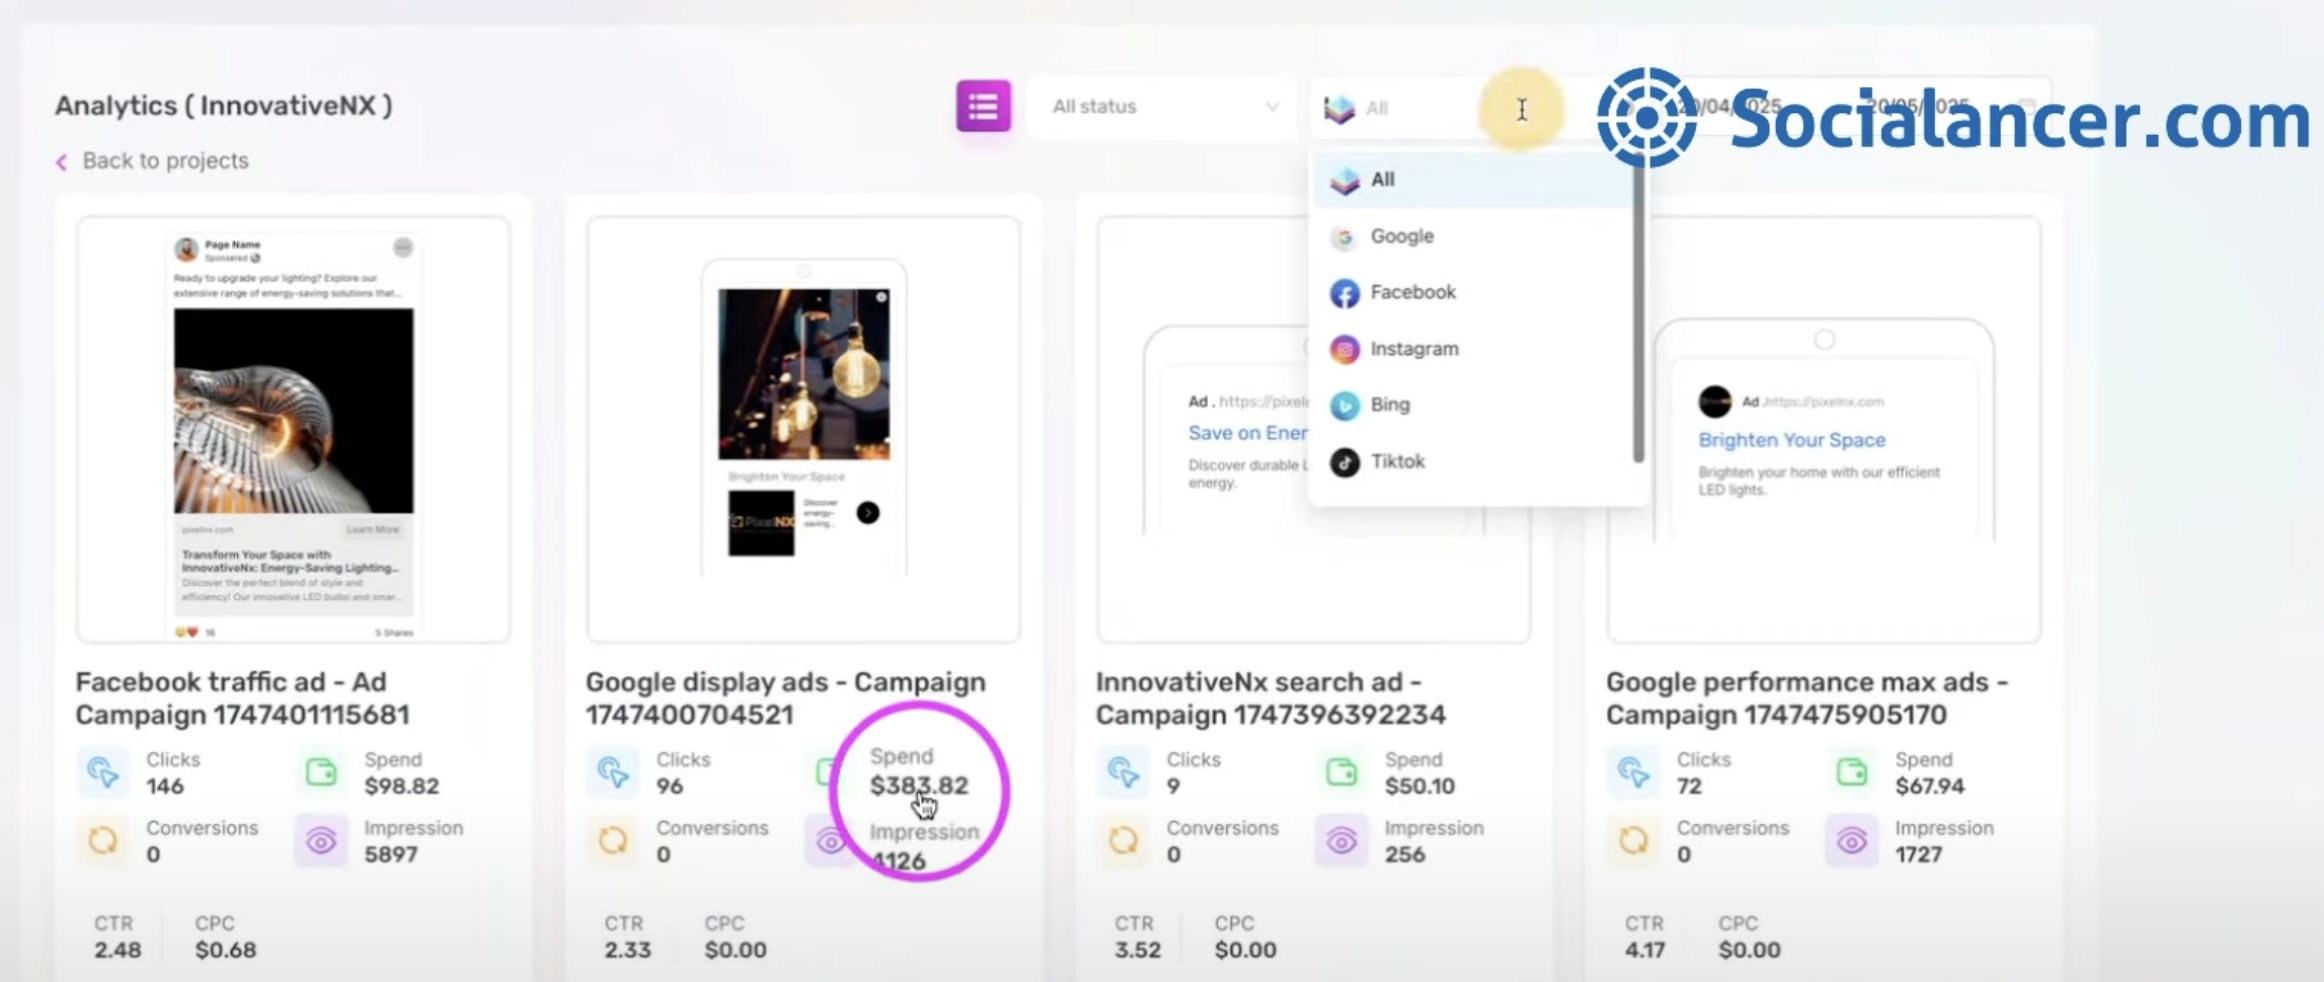This screenshot has width=2324, height=982.
Task: Click the 1727 impression value
Action: tap(1918, 854)
